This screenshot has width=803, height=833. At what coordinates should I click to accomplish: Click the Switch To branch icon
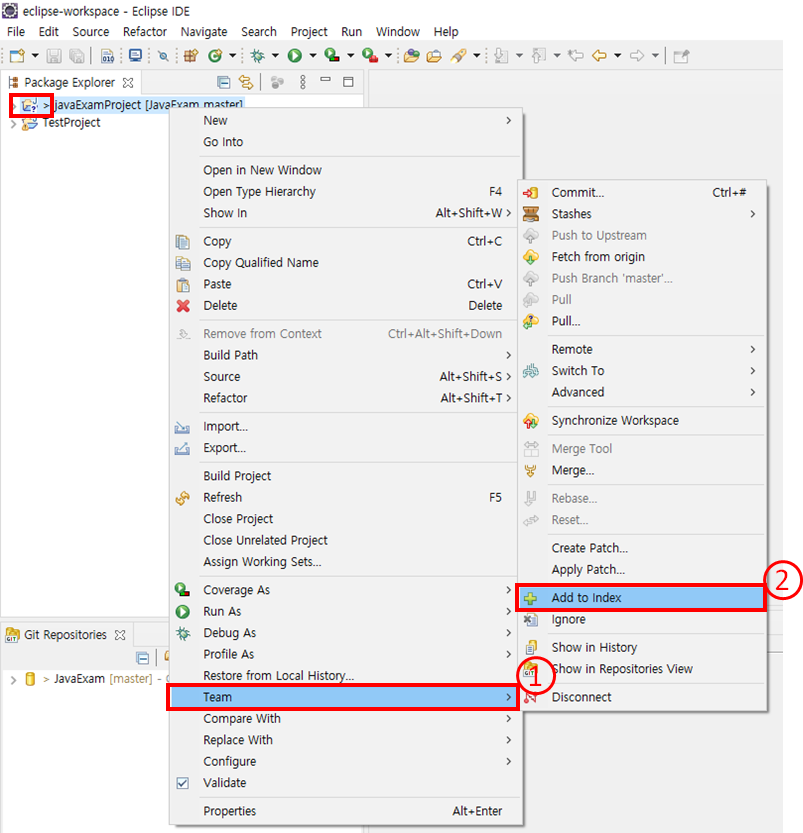coord(531,371)
